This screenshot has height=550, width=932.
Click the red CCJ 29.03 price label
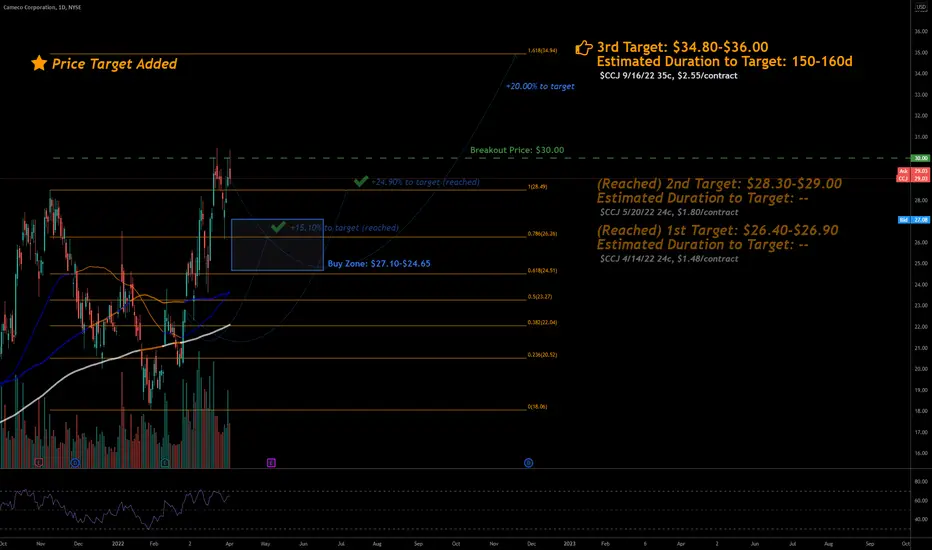(913, 178)
